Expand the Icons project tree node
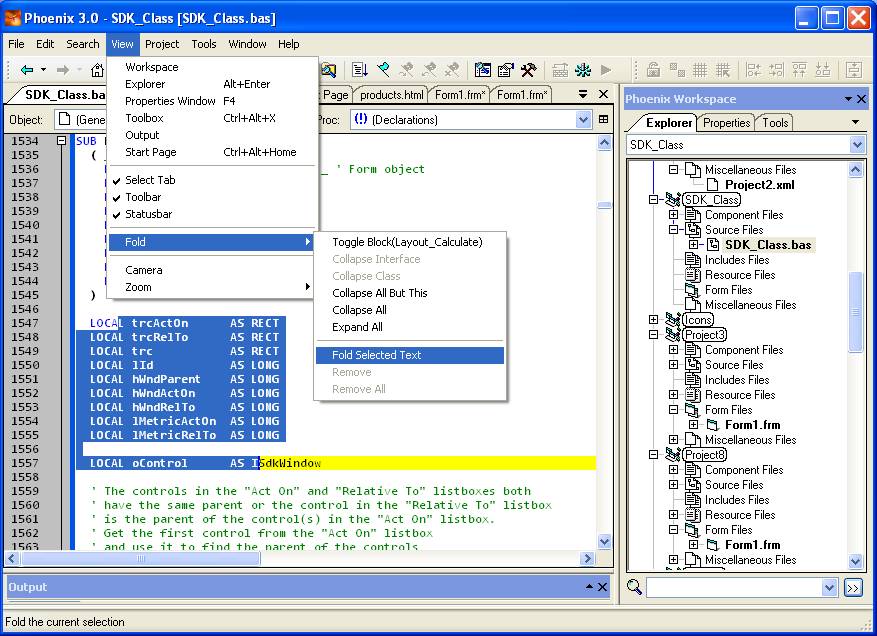 653,319
